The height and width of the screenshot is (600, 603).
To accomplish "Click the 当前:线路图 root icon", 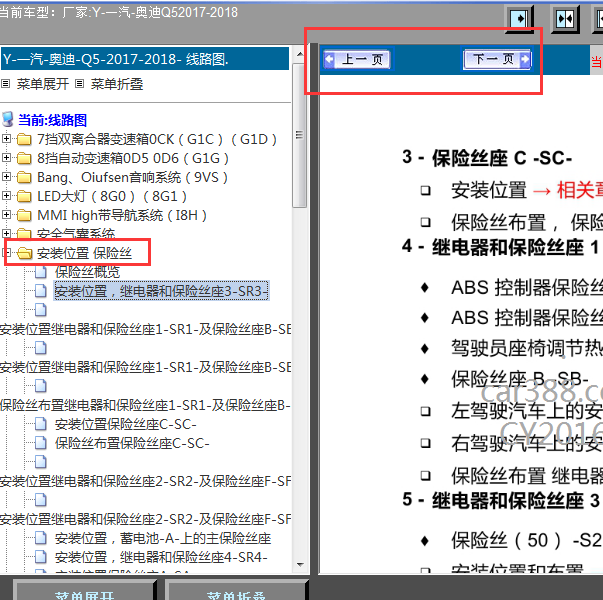I will [9, 120].
